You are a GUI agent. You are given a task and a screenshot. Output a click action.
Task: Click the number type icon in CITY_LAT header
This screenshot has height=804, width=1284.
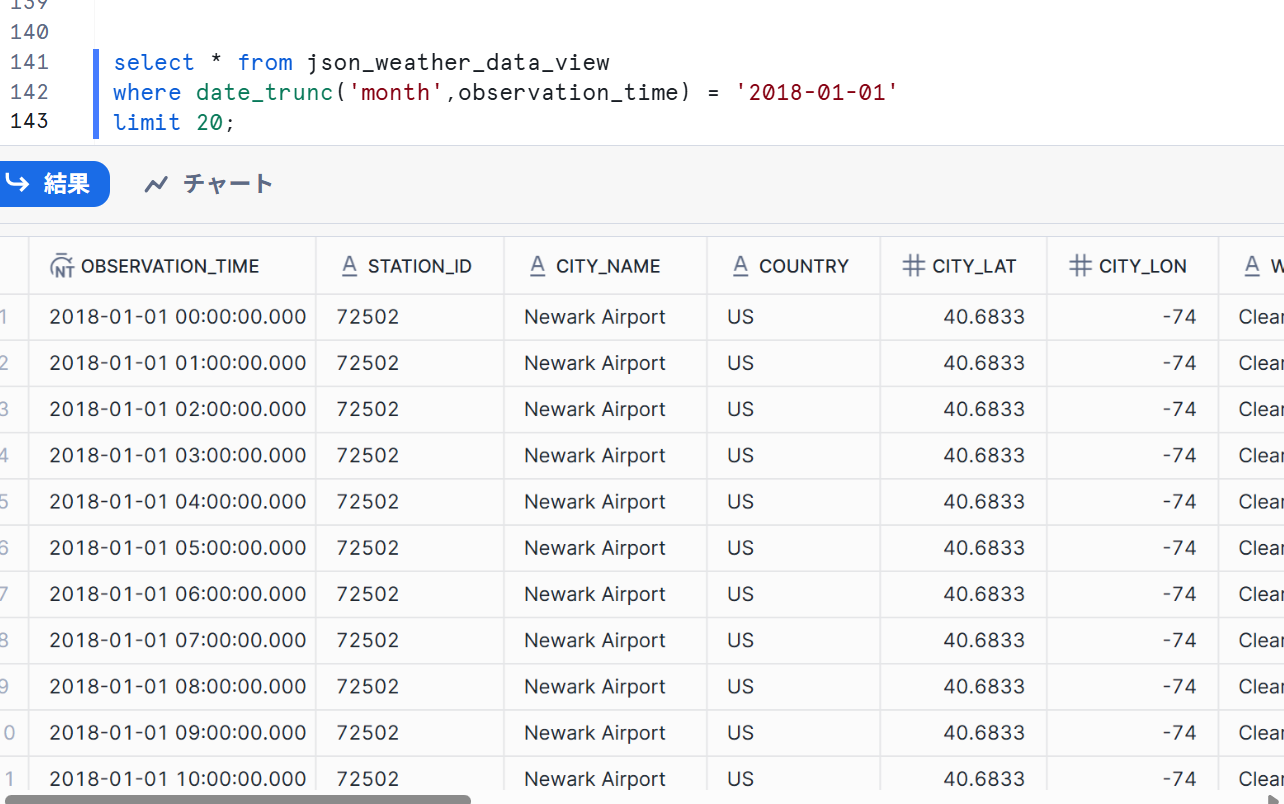pos(913,266)
